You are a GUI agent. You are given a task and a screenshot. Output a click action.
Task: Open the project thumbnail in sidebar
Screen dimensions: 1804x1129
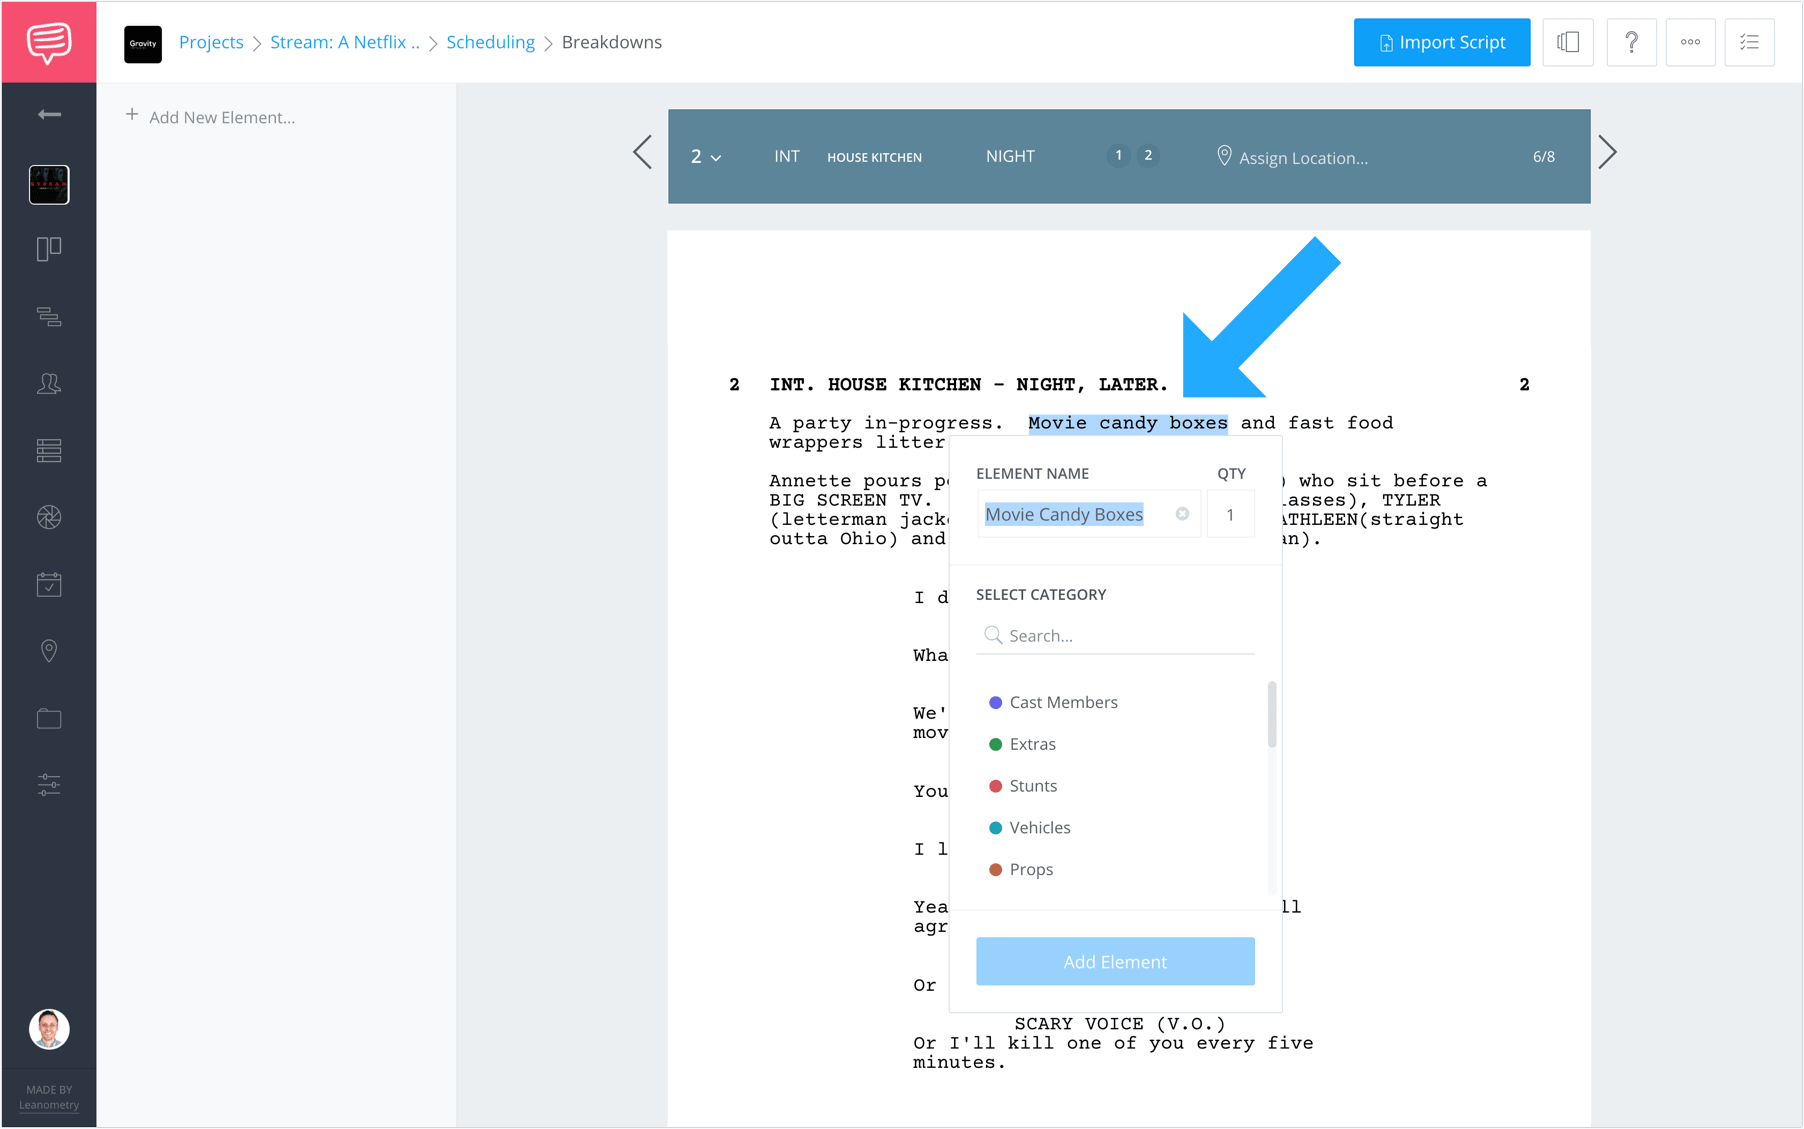coord(49,185)
